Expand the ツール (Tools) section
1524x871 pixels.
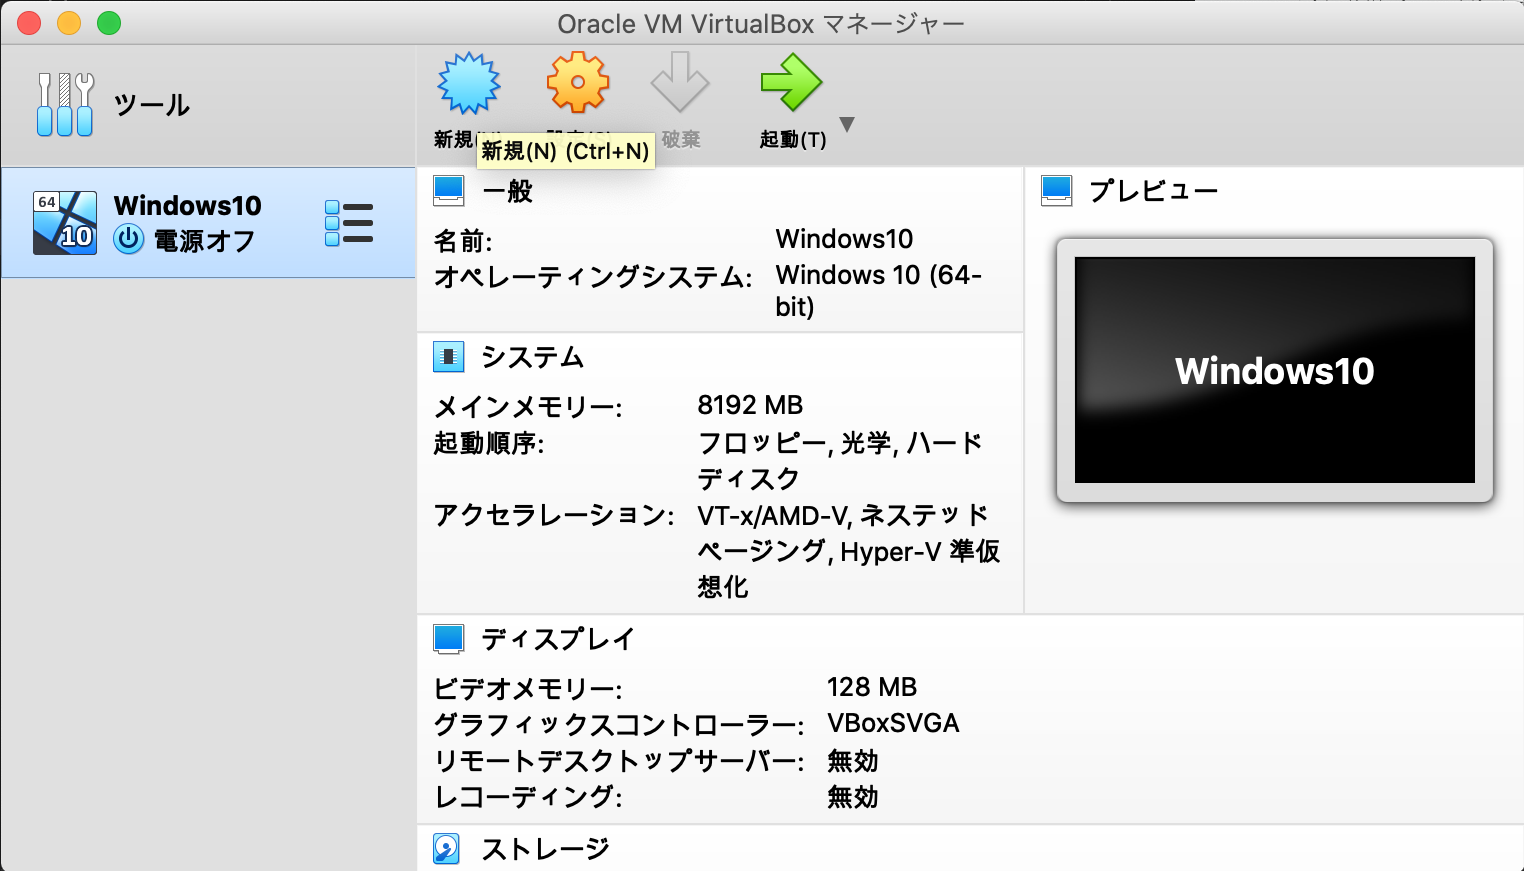click(150, 103)
